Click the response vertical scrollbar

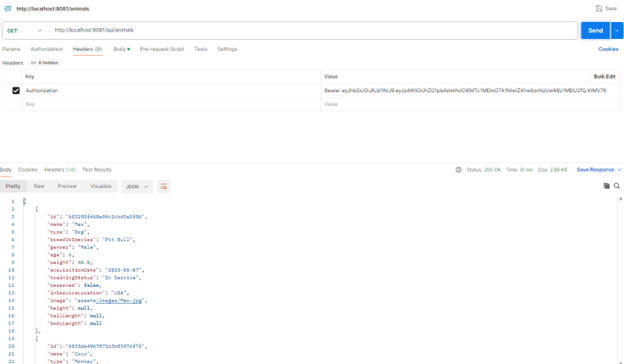[620, 280]
